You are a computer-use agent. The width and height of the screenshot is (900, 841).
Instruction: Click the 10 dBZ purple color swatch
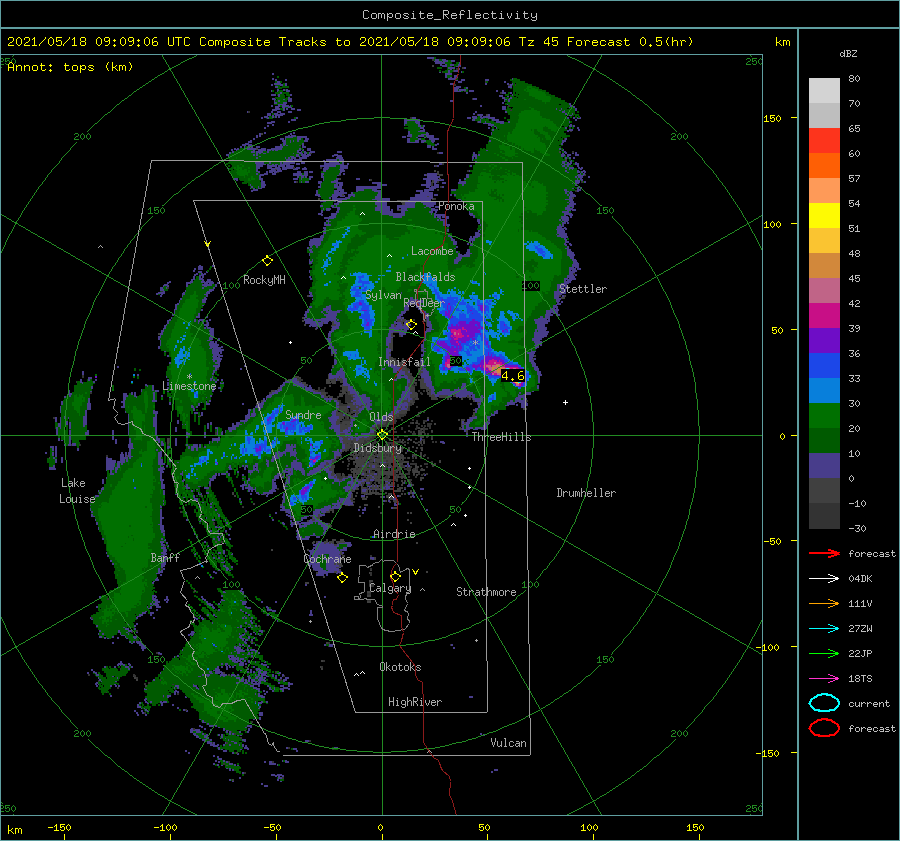[x=824, y=465]
